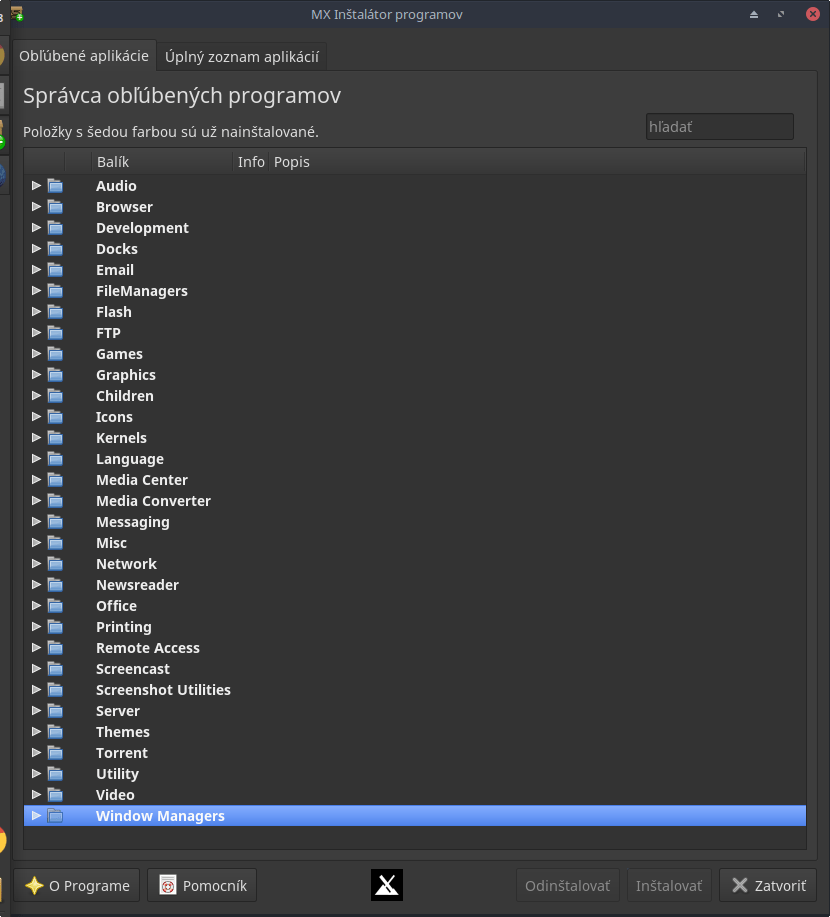Click the FTP folder icon
830x917 pixels.
click(55, 333)
